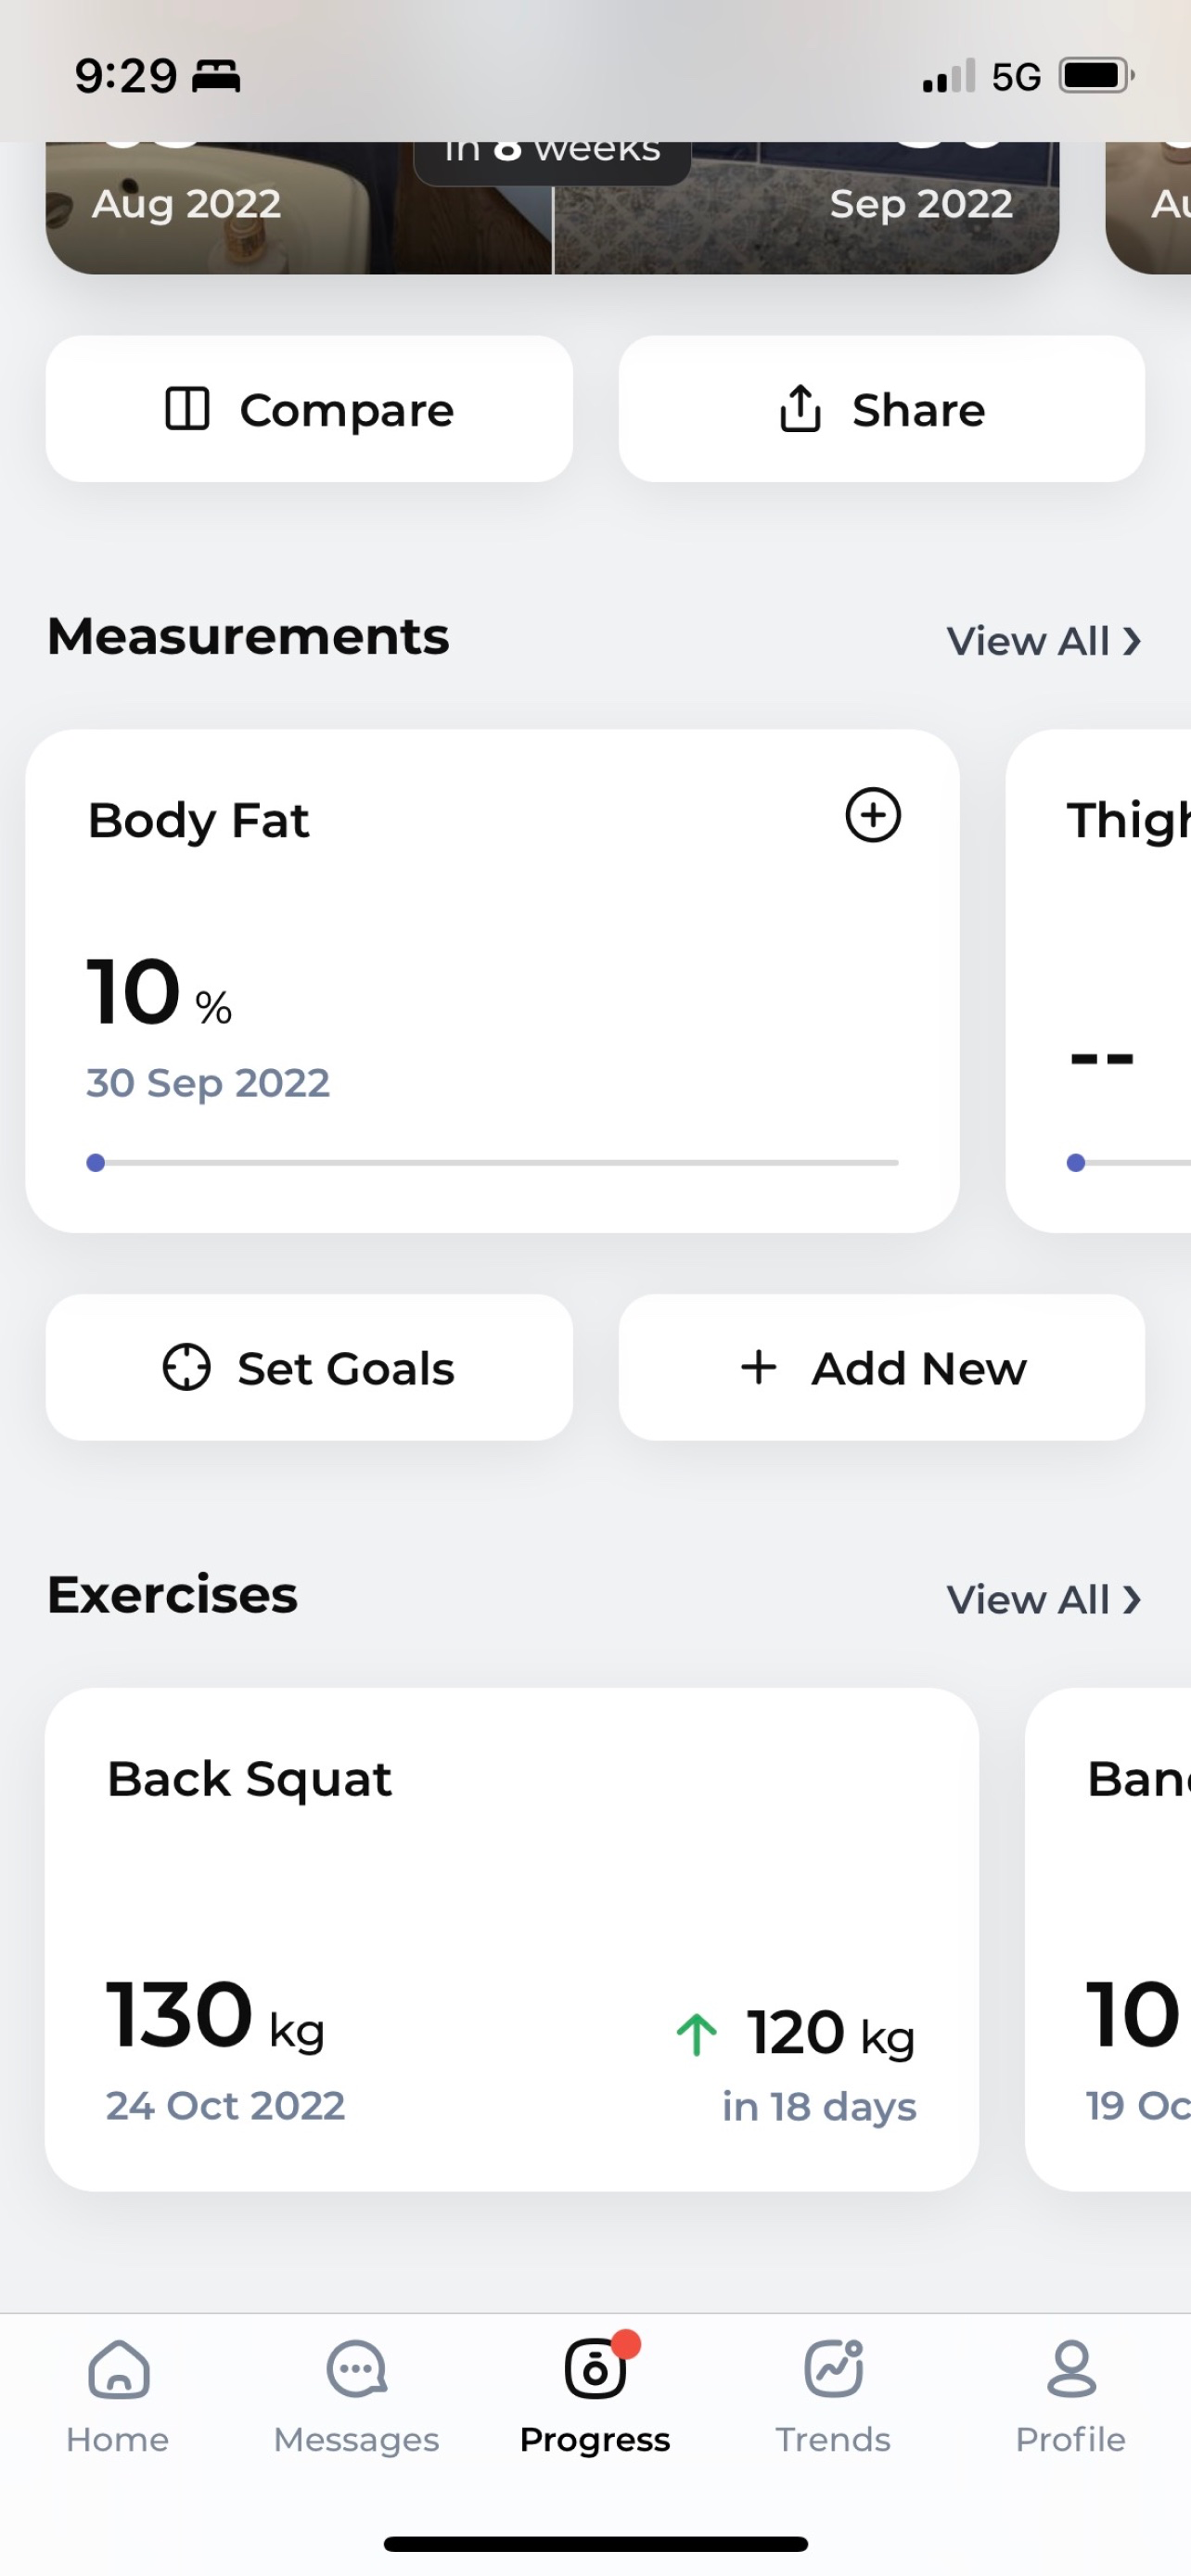Tap the Set Goals target icon
This screenshot has width=1191, height=2576.
pyautogui.click(x=187, y=1367)
